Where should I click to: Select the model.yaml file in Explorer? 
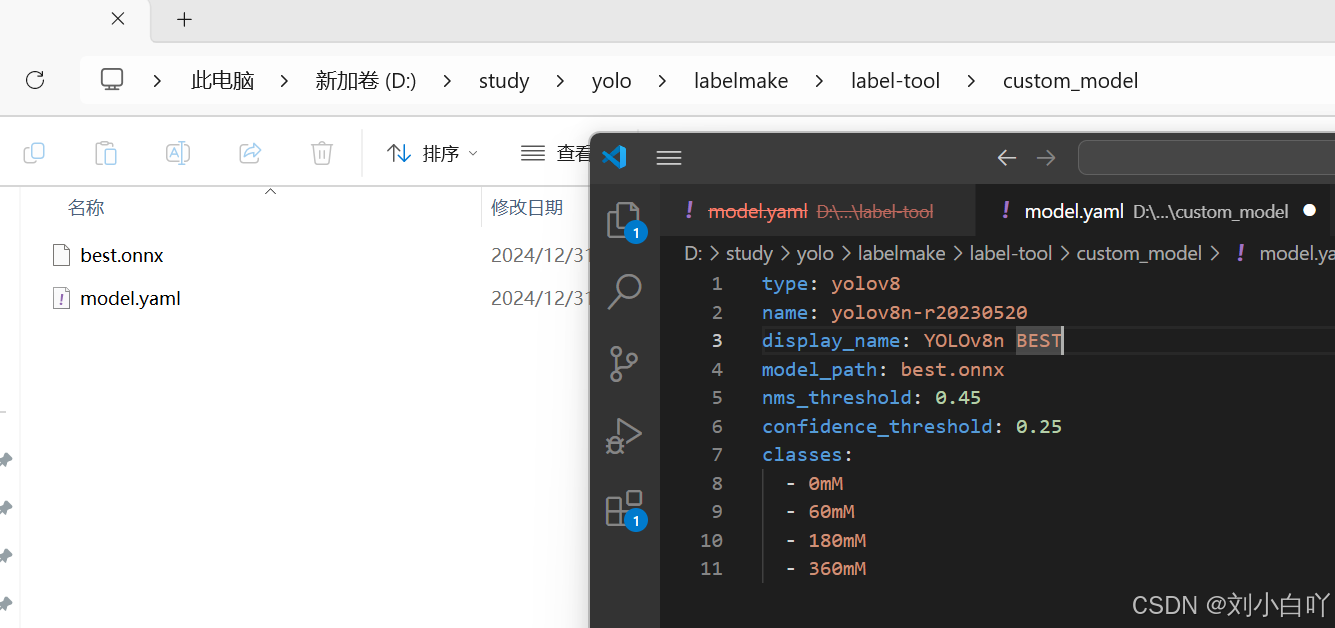130,298
